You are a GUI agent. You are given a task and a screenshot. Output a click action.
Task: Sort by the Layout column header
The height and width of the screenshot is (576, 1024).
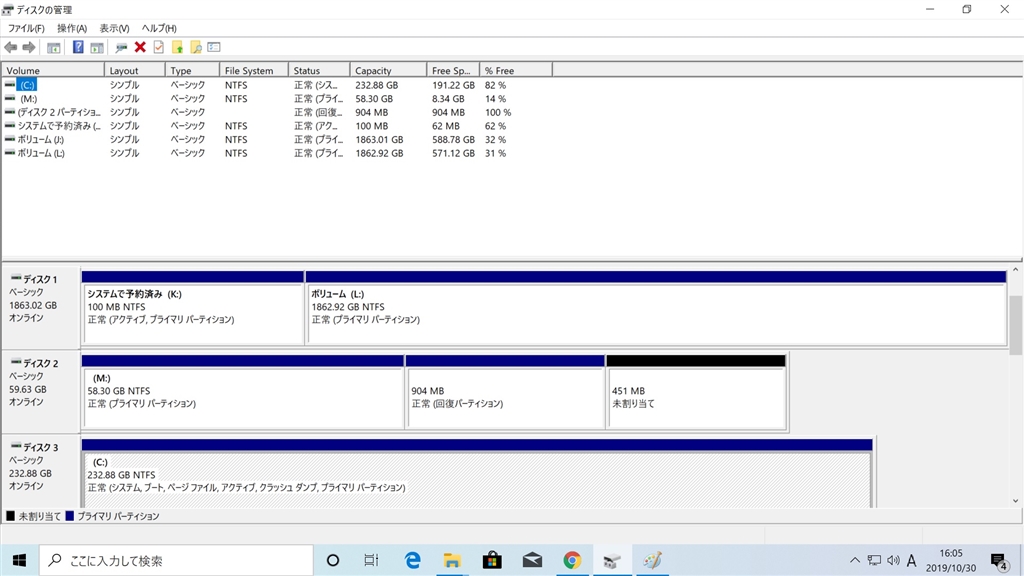pyautogui.click(x=135, y=71)
